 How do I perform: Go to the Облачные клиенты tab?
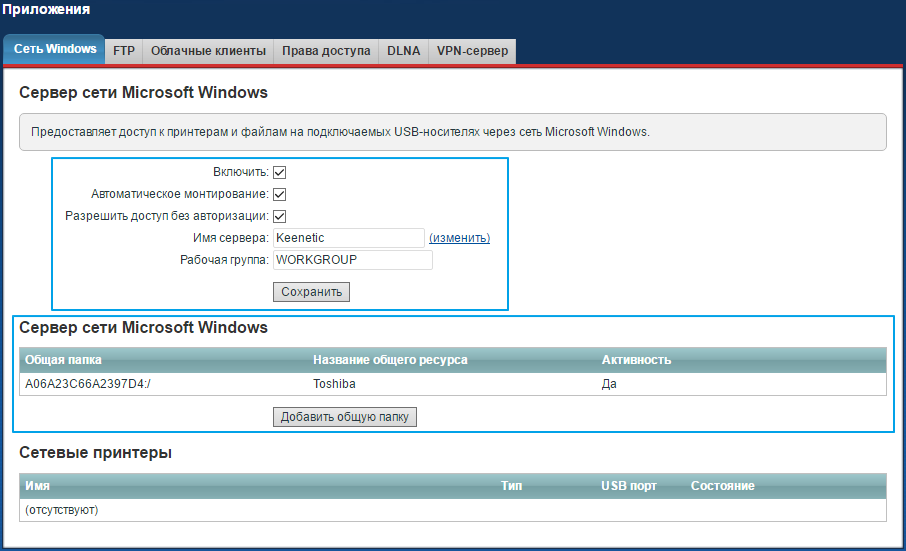click(208, 51)
